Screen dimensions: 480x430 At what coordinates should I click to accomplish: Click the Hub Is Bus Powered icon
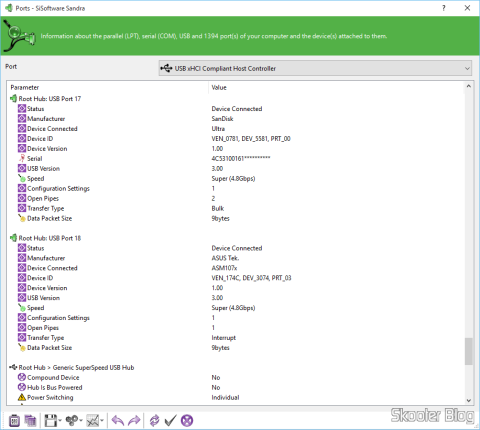point(22,387)
